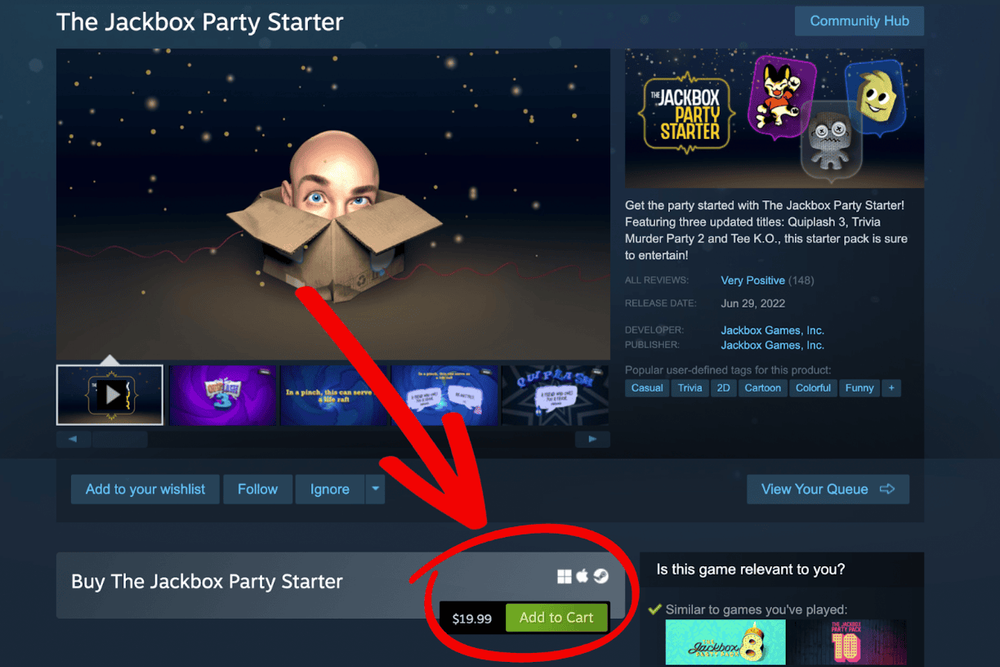This screenshot has width=1000, height=667.
Task: Add to your wishlist
Action: [x=145, y=489]
